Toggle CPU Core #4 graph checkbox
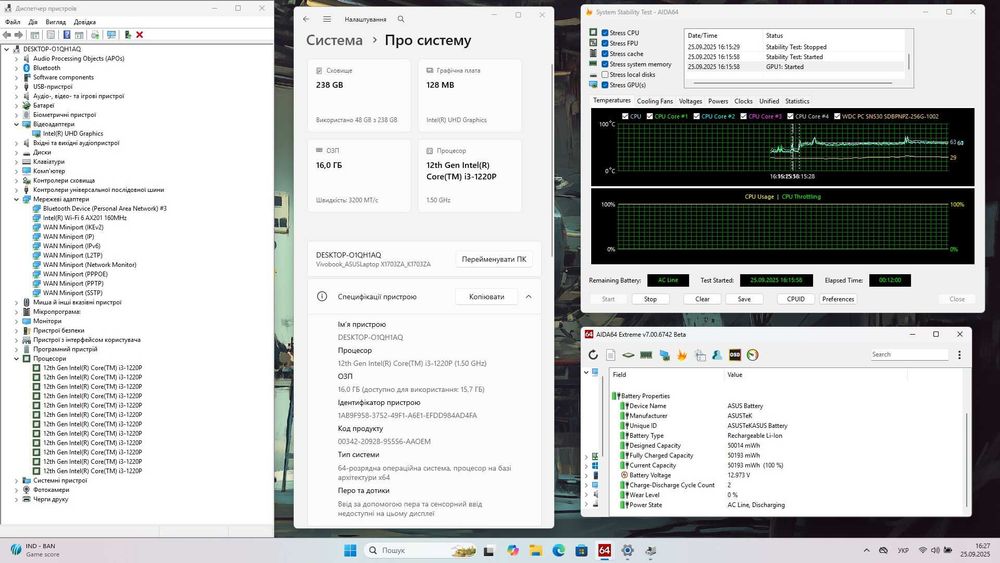The height and width of the screenshot is (563, 1000). (x=790, y=116)
